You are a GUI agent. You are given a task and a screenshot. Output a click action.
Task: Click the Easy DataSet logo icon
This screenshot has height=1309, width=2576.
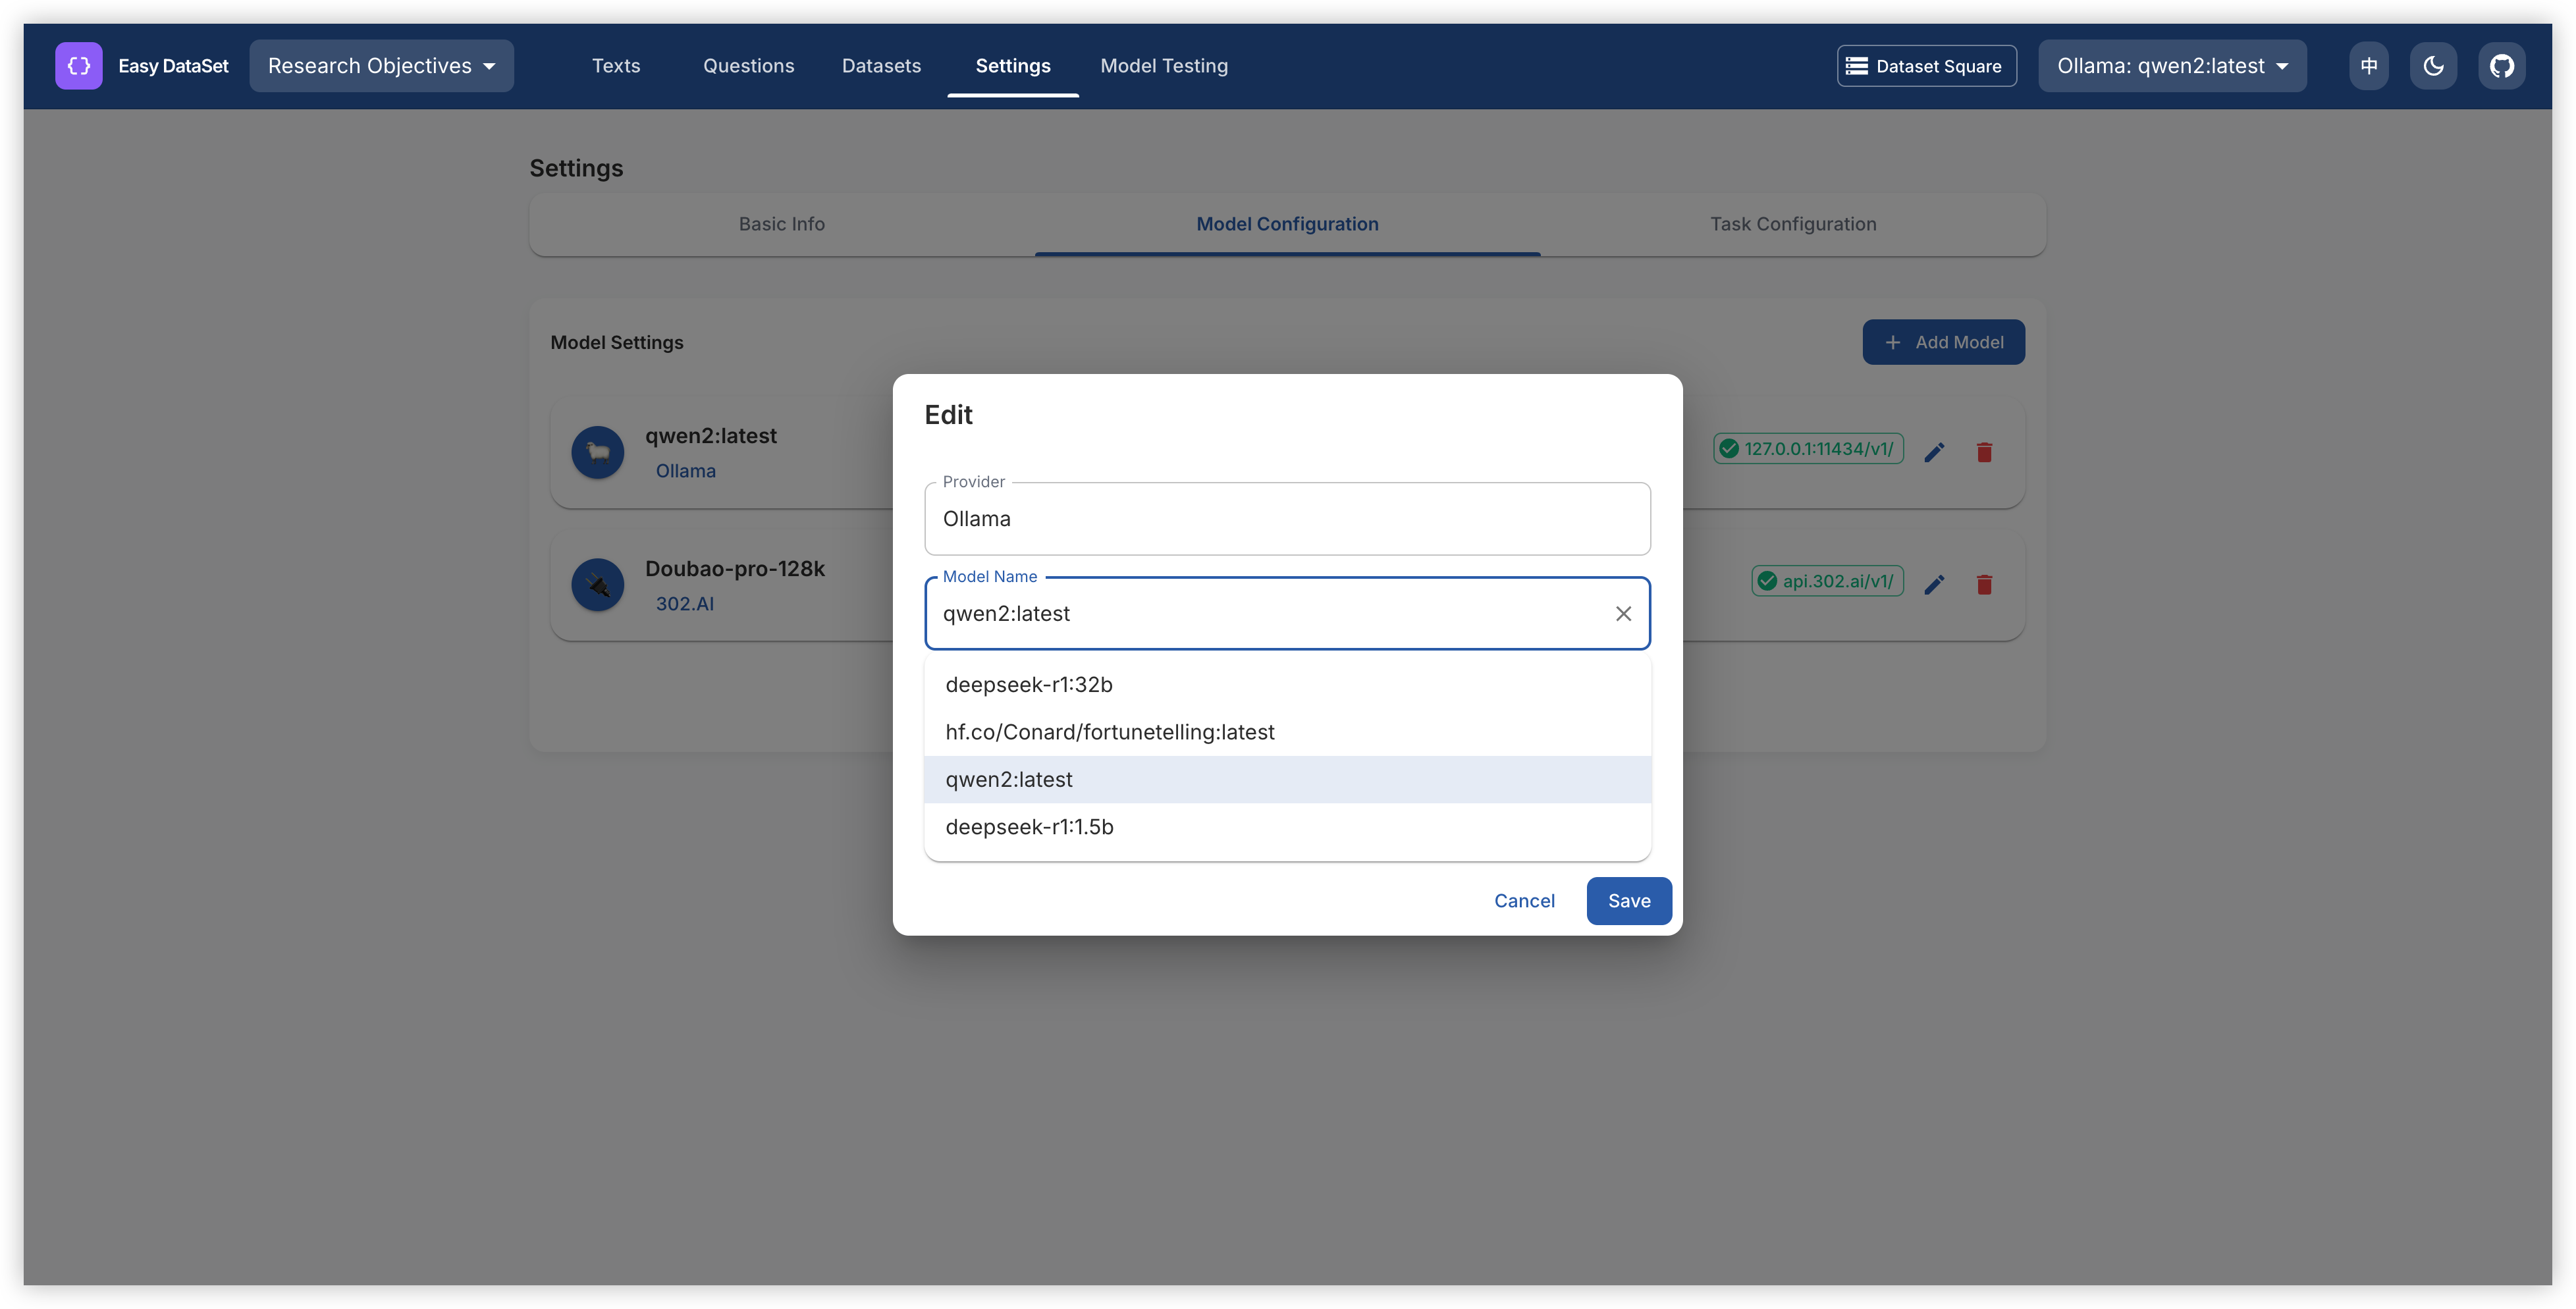coord(79,66)
